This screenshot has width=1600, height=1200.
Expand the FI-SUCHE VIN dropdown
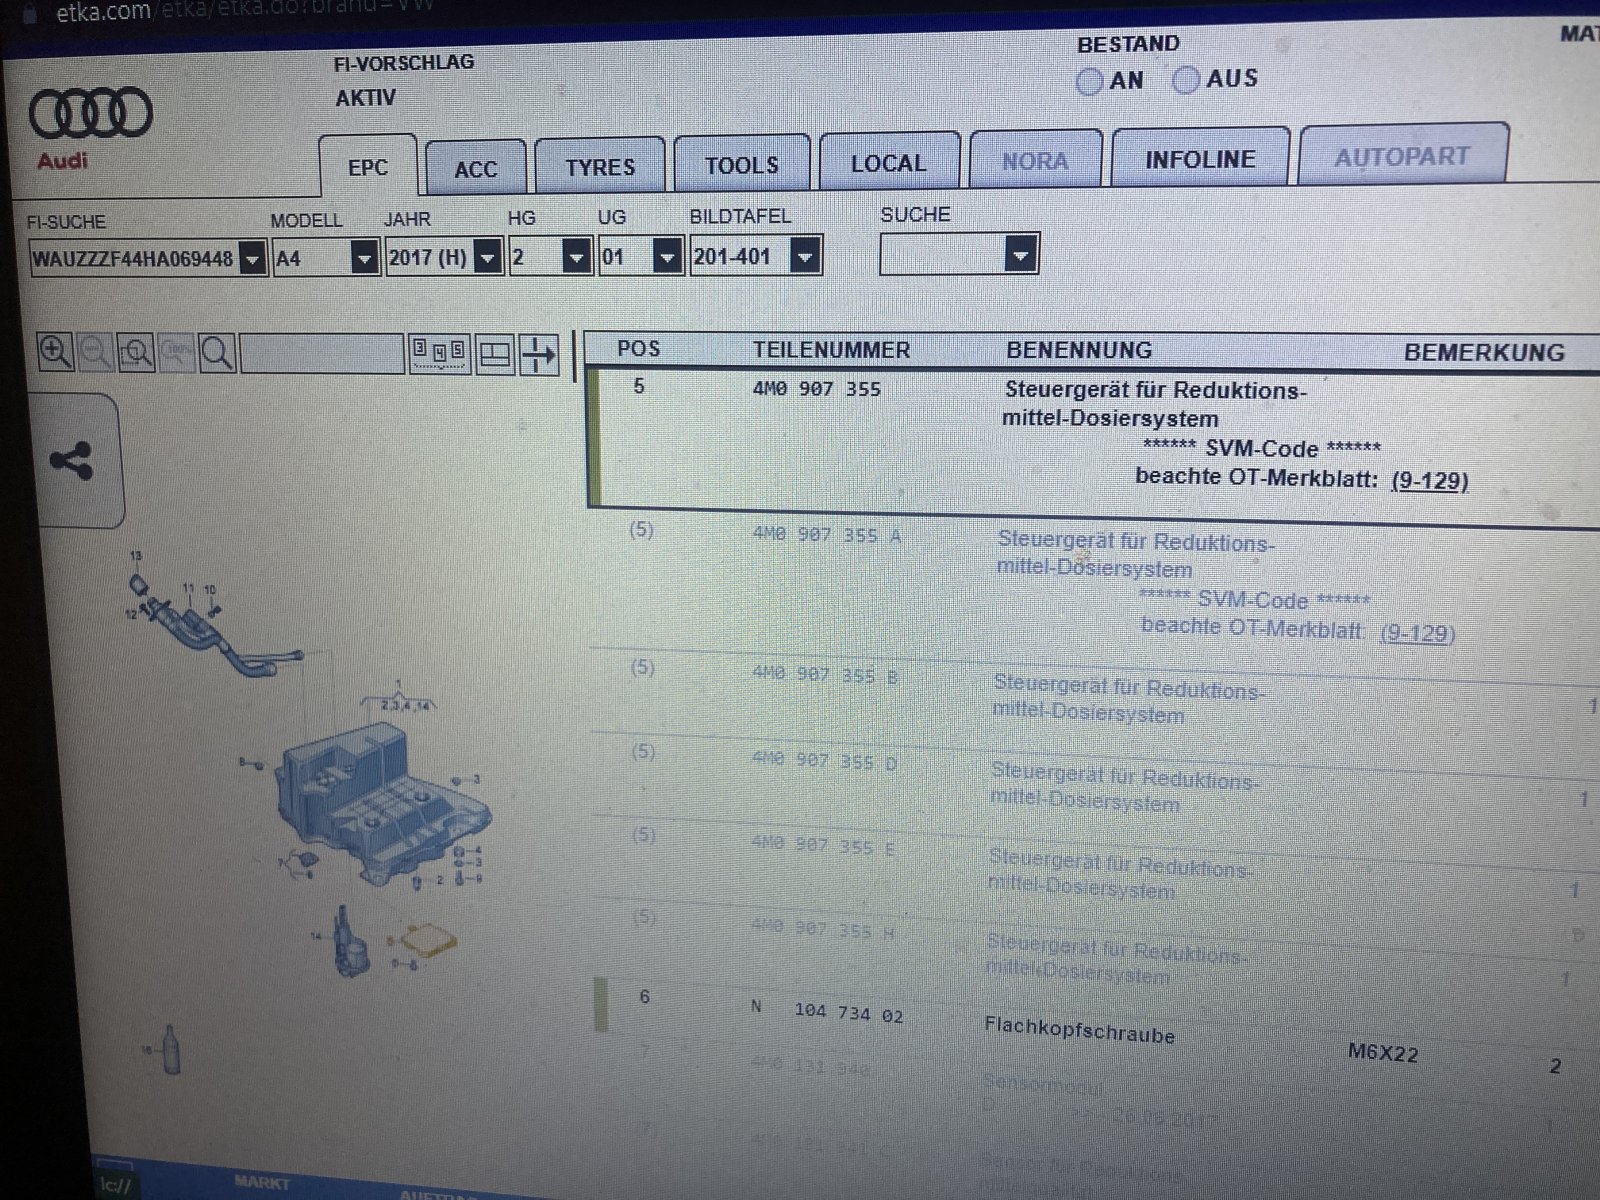(x=254, y=259)
